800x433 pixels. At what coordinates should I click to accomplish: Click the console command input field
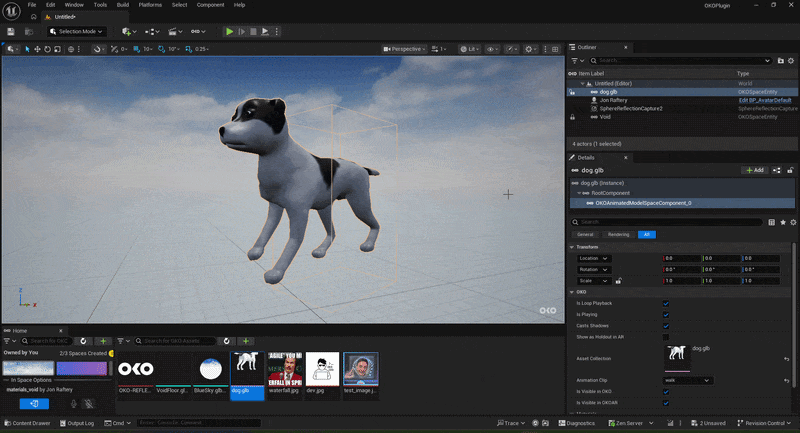coord(199,423)
